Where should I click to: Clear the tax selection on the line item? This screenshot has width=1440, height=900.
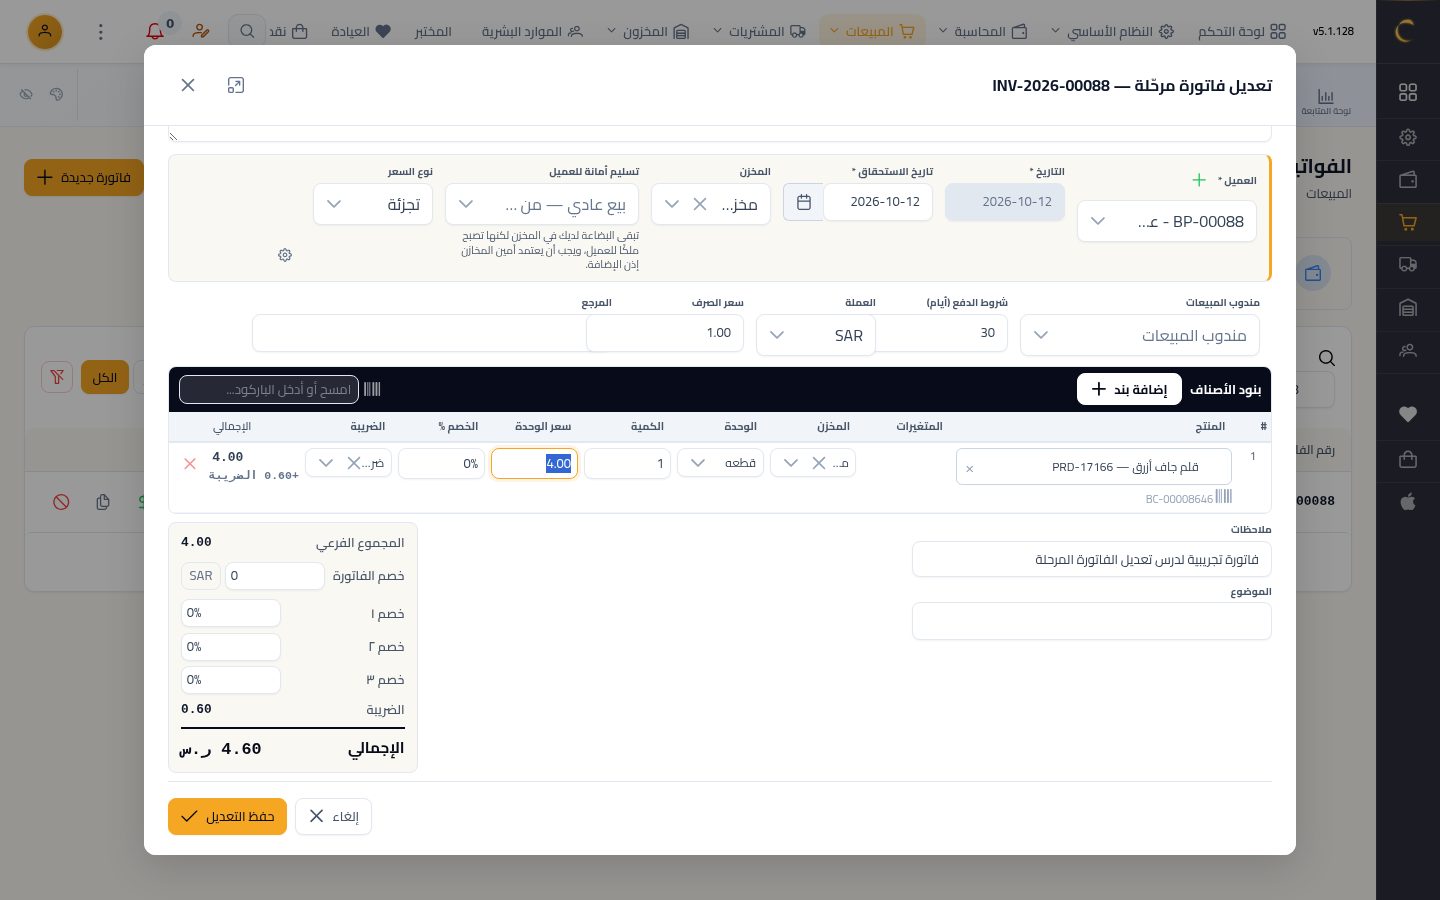(354, 463)
